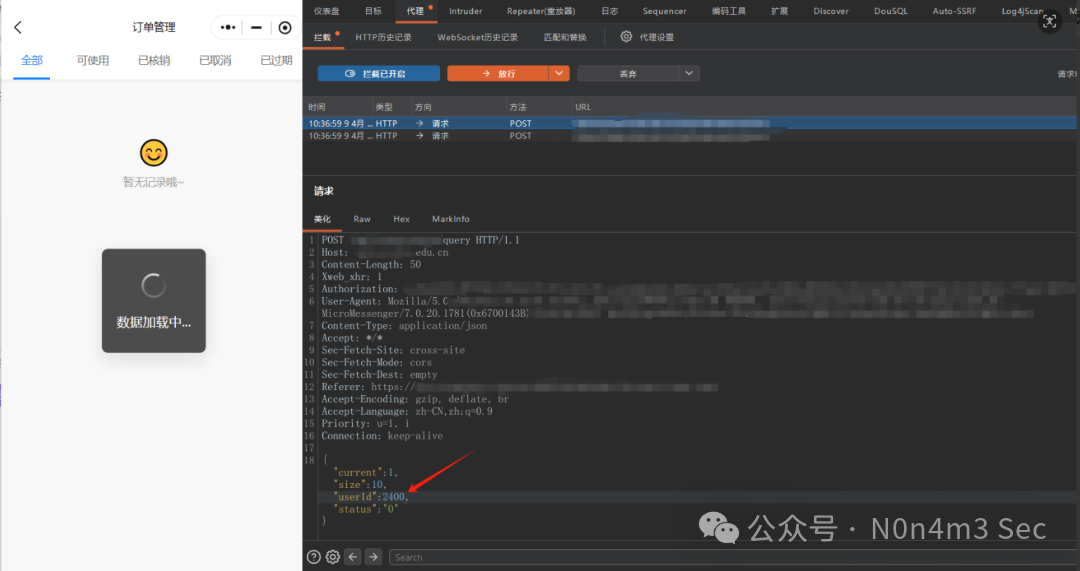The height and width of the screenshot is (571, 1080).
Task: Click the screenshot capture icon top right
Action: tap(1050, 21)
